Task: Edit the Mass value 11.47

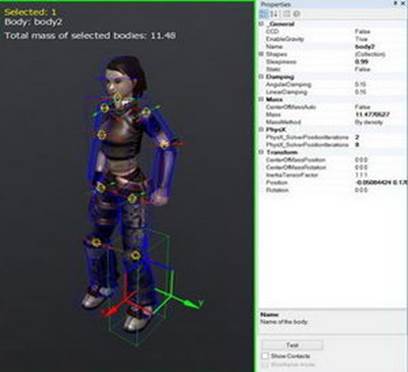Action: [372, 115]
